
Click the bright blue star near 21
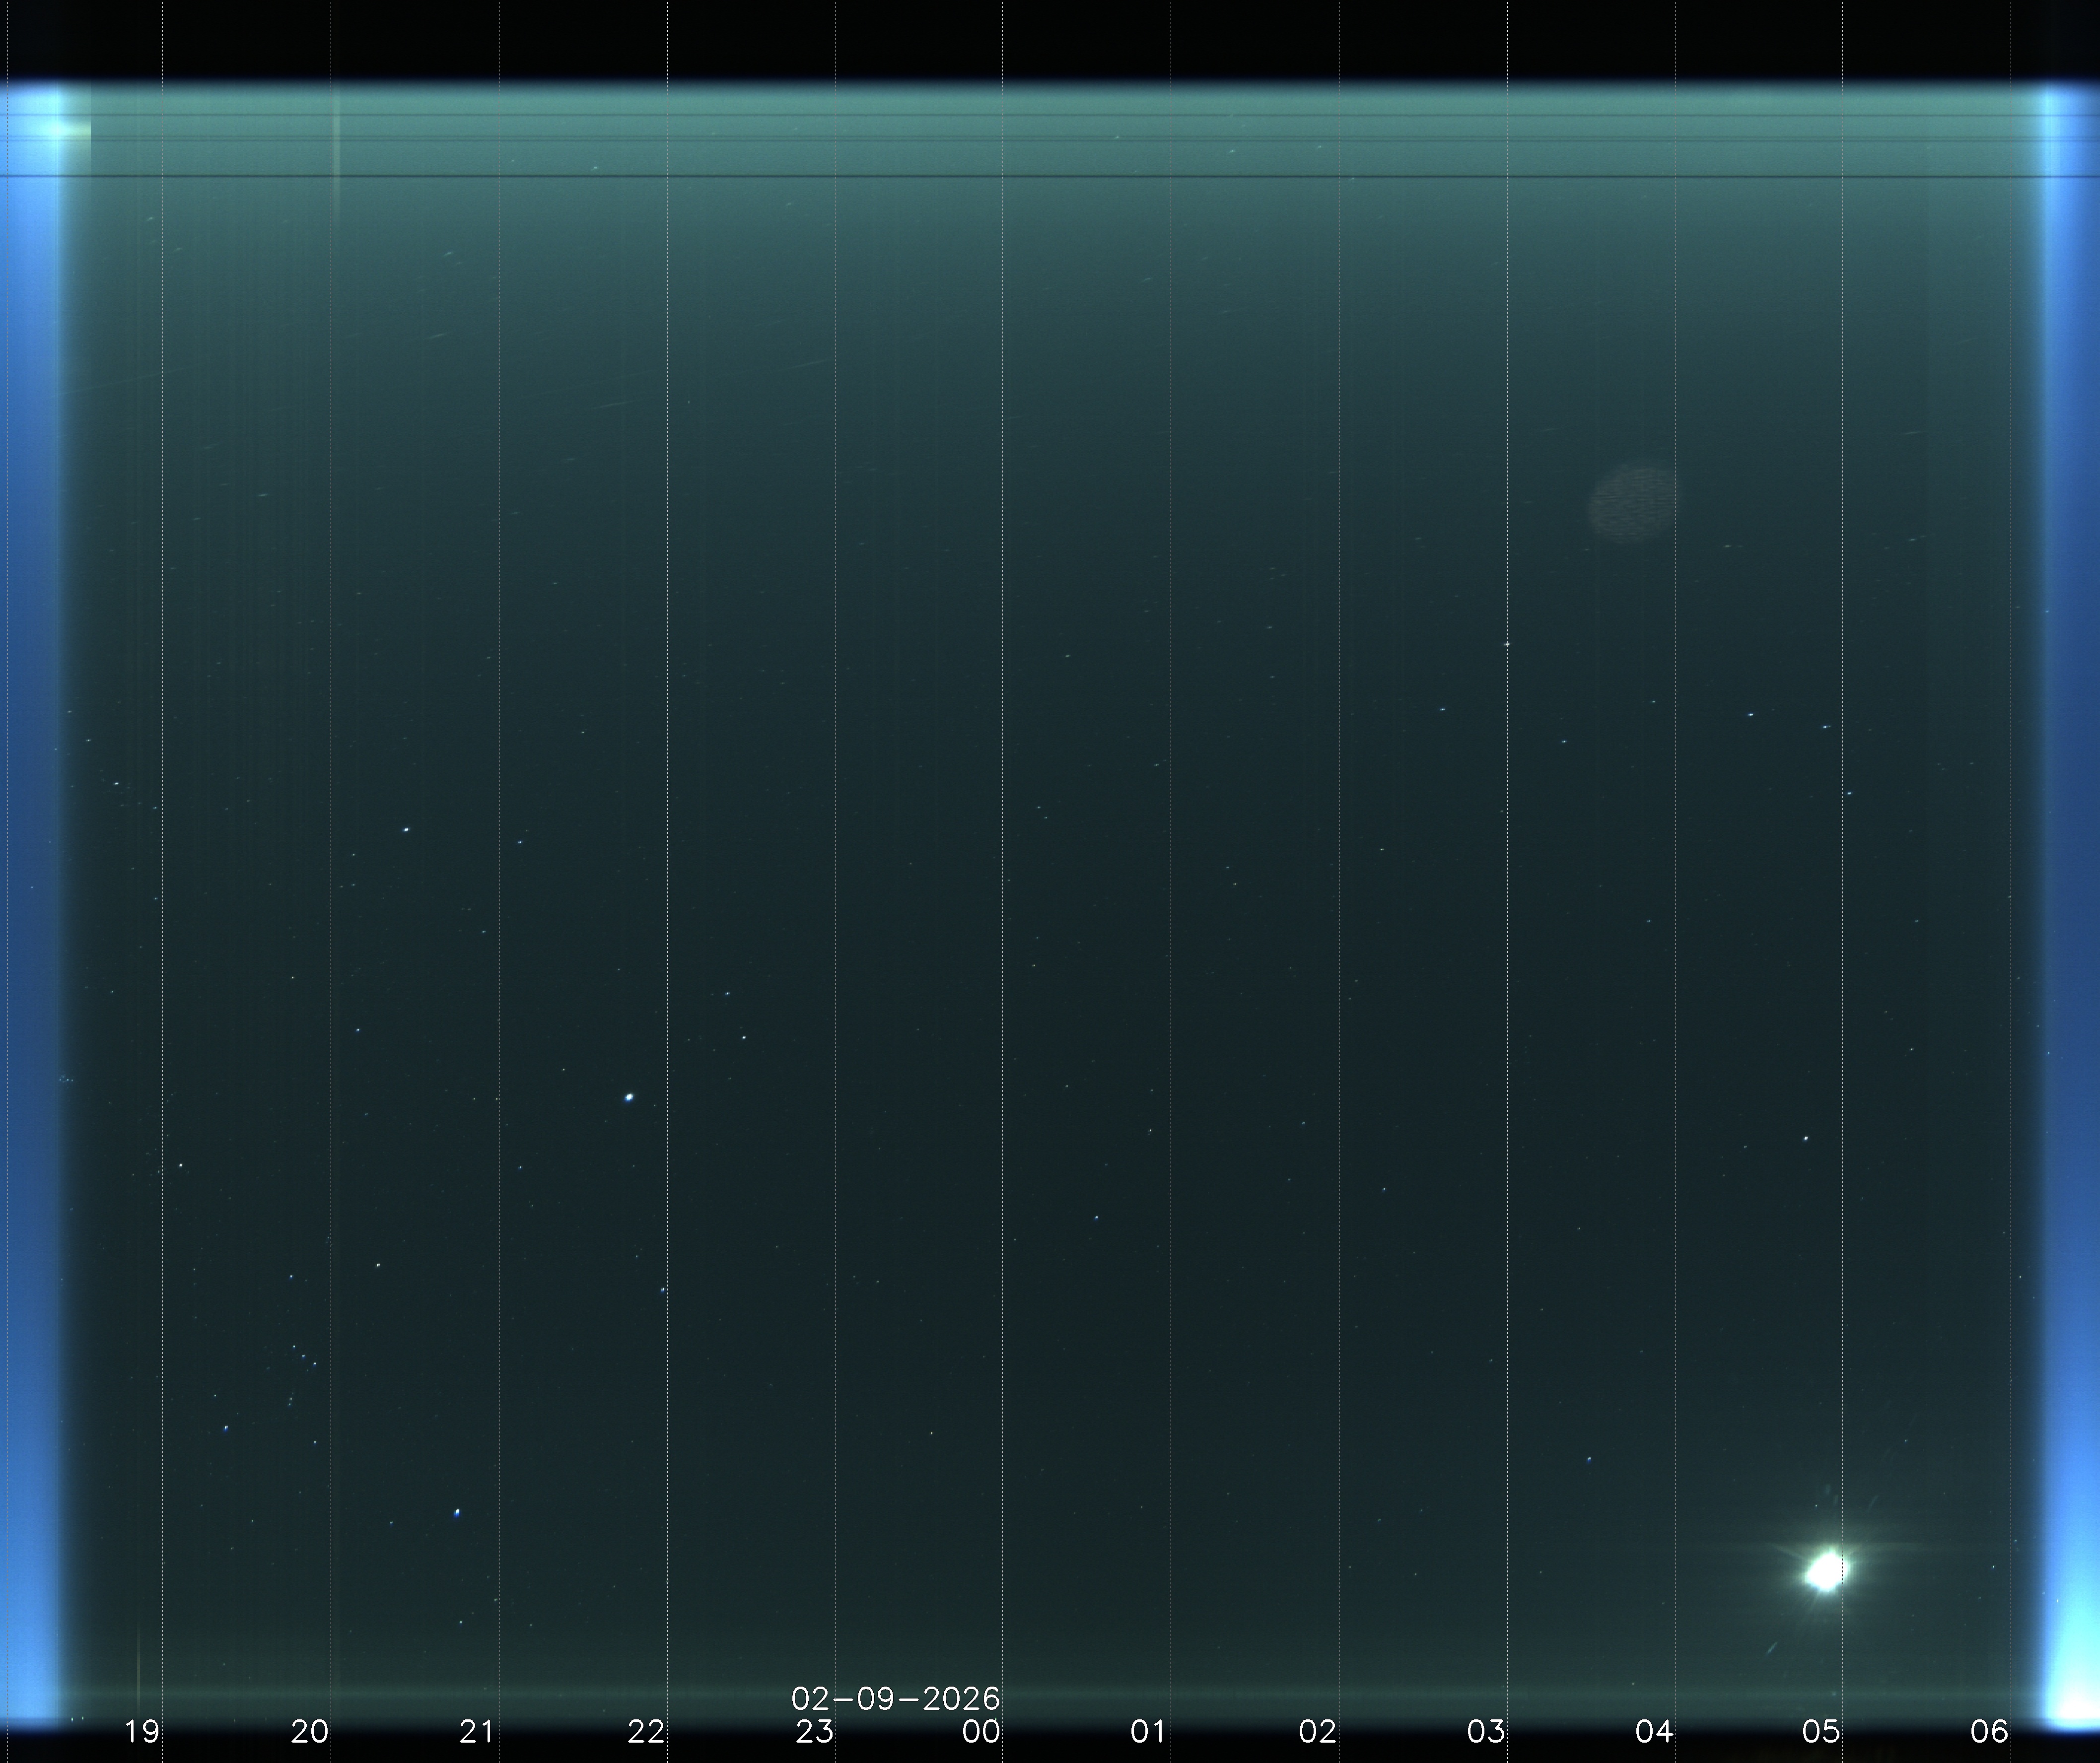[x=457, y=1513]
